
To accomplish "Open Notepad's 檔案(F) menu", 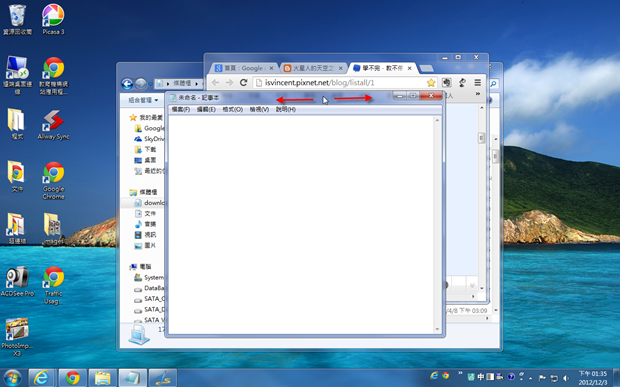I will (181, 109).
